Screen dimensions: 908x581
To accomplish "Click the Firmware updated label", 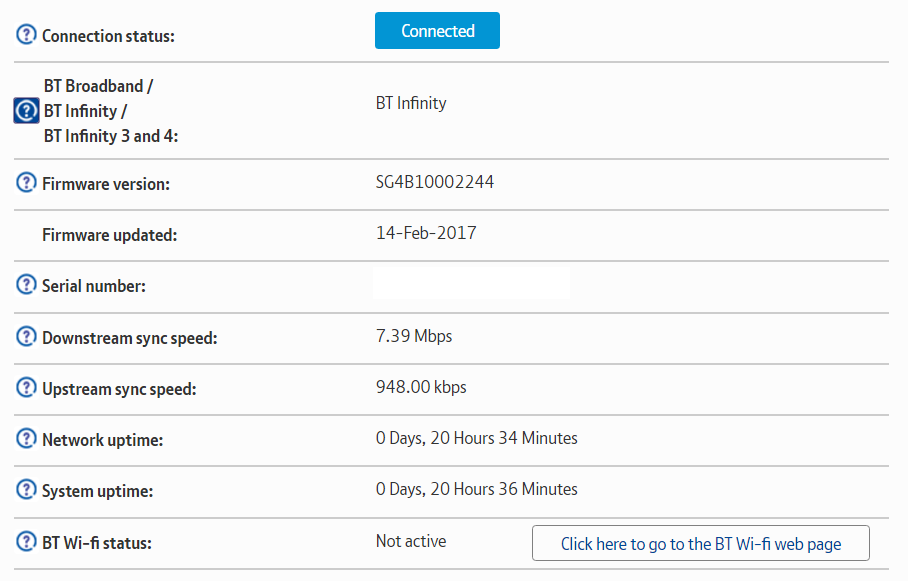I will click(x=109, y=235).
